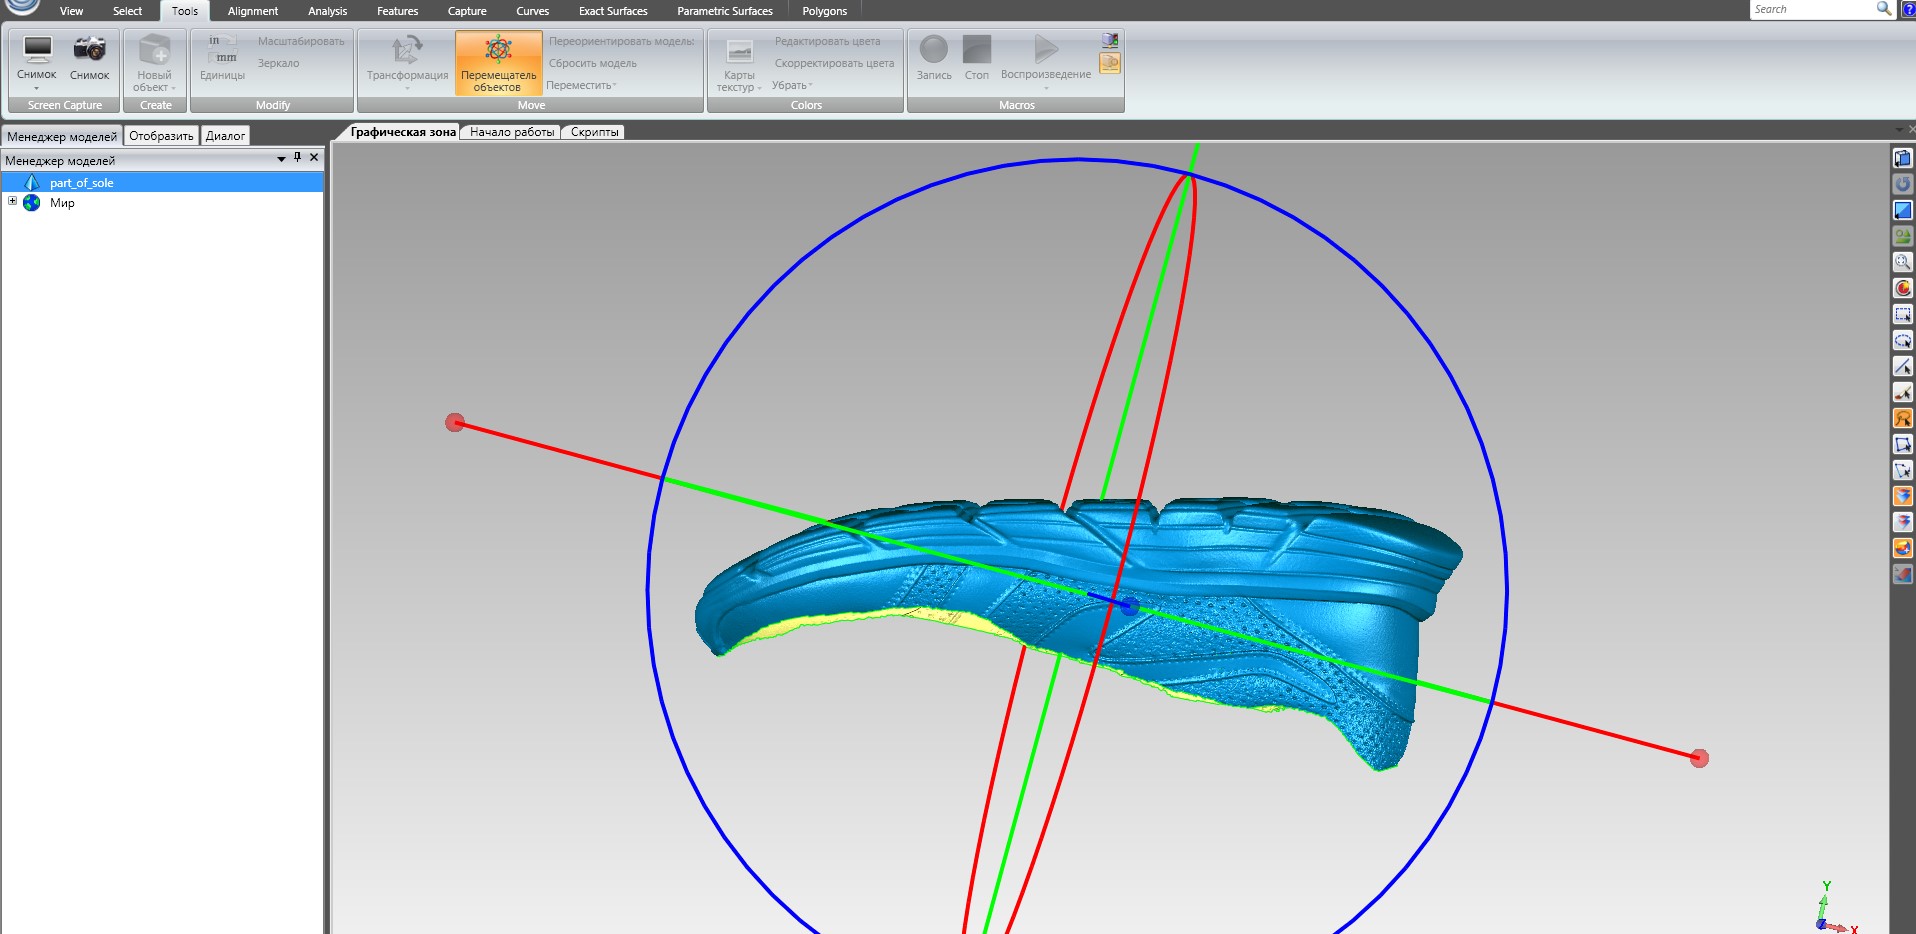Click the camera Снимок icon
Image resolution: width=1916 pixels, height=934 pixels.
click(x=89, y=49)
